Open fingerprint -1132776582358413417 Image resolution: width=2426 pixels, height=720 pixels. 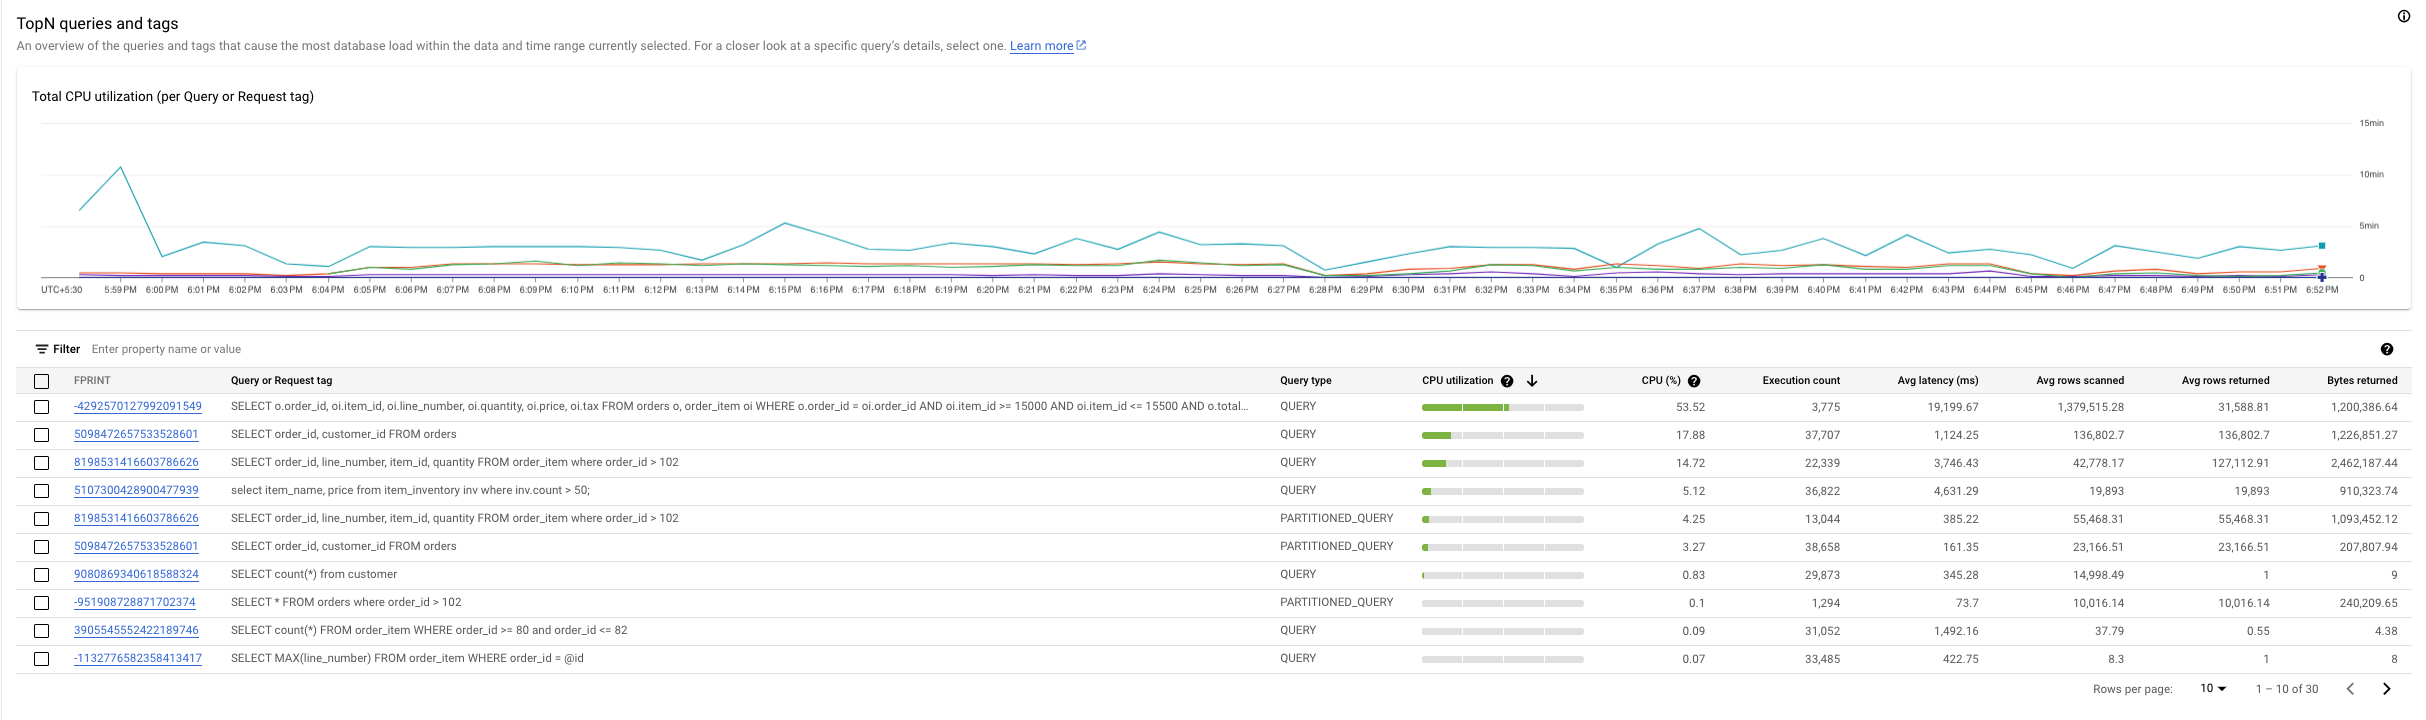tap(138, 659)
